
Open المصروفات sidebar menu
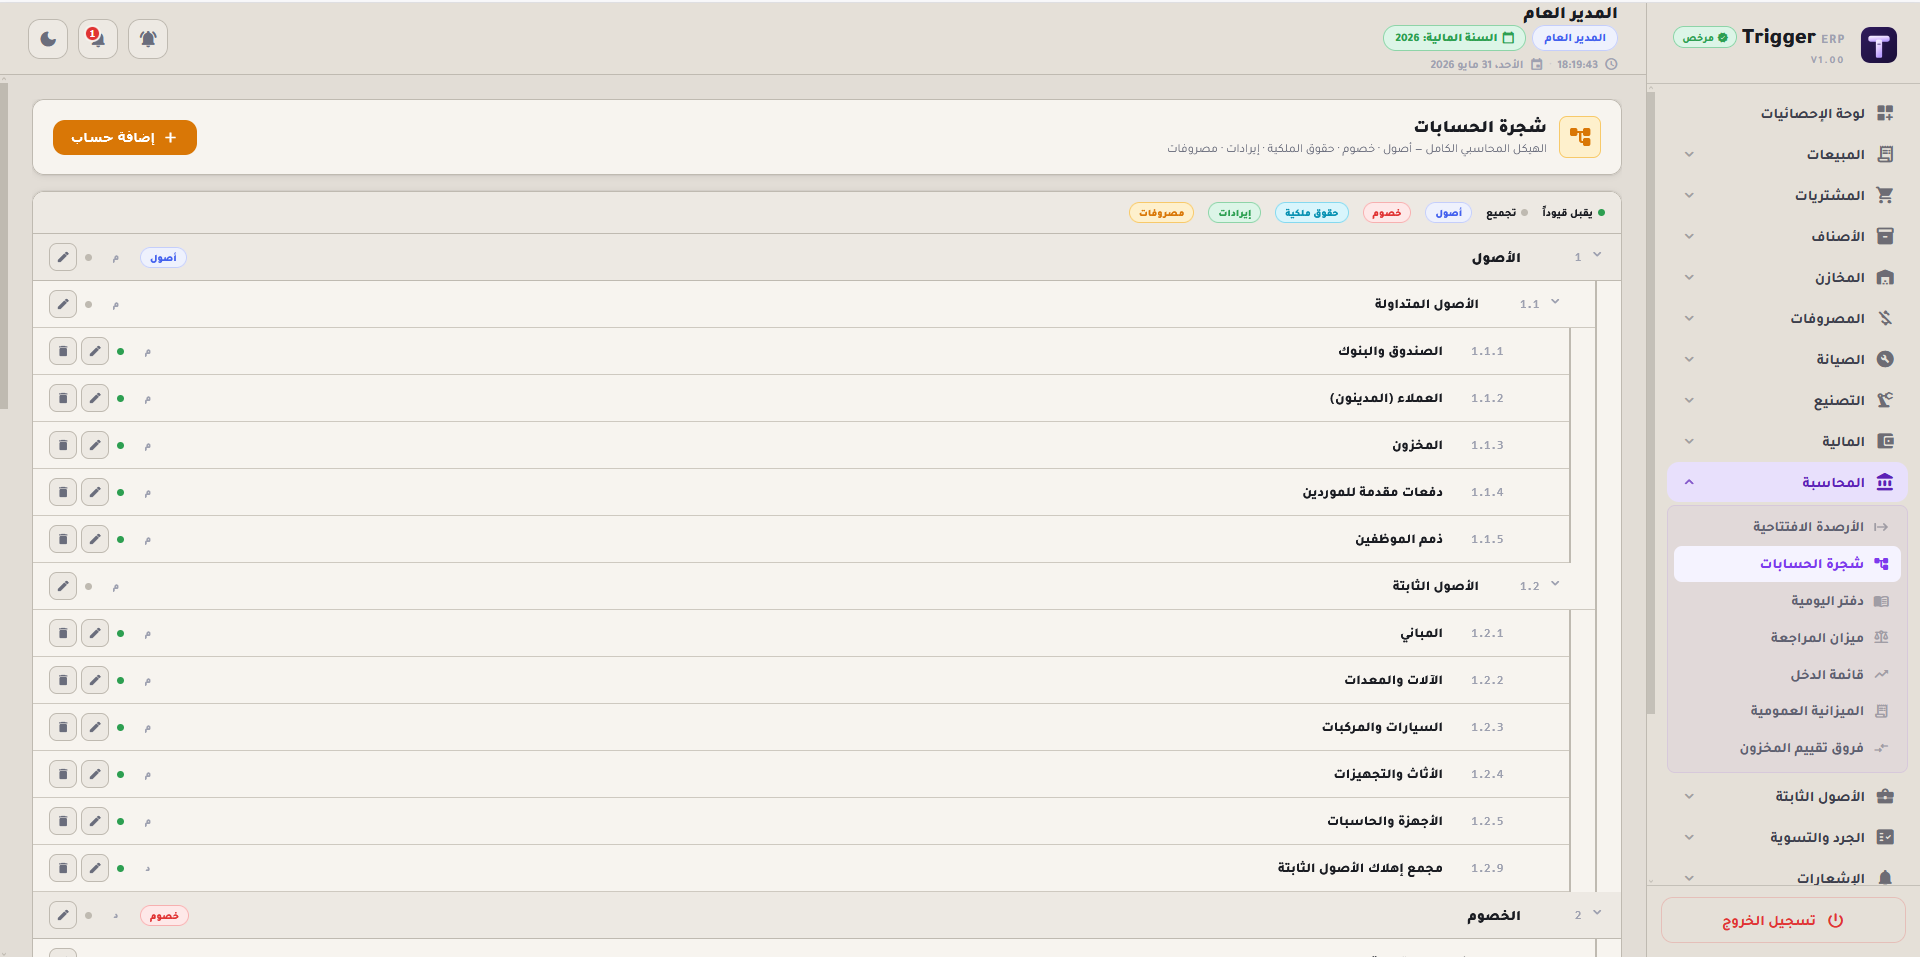(x=1787, y=318)
